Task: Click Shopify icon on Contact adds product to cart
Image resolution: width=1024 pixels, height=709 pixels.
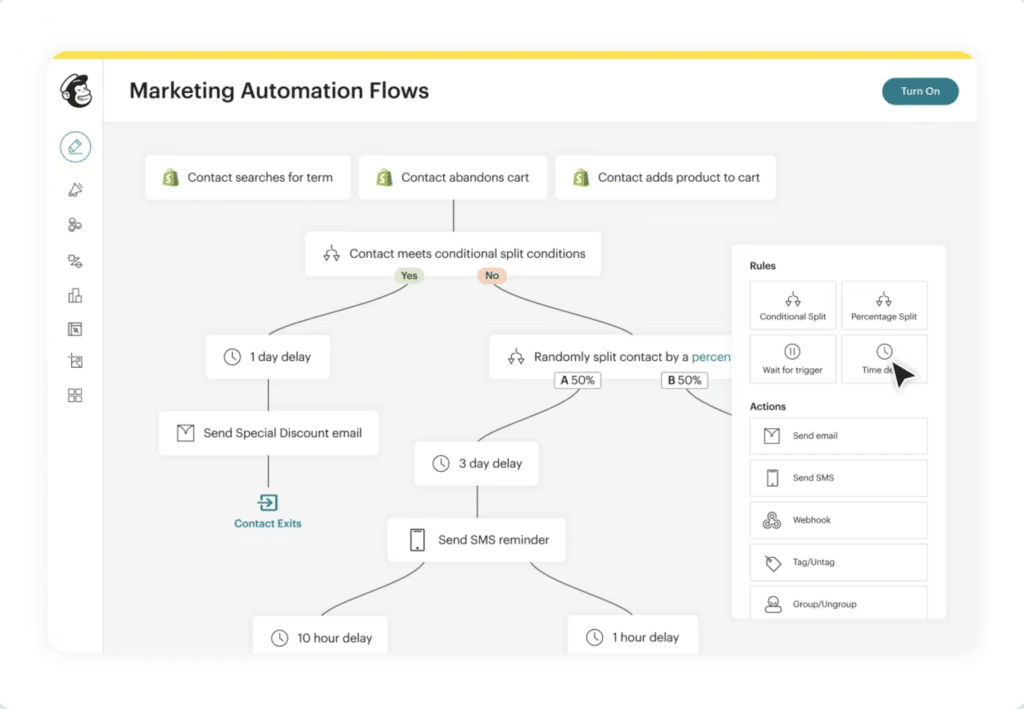Action: click(x=581, y=178)
